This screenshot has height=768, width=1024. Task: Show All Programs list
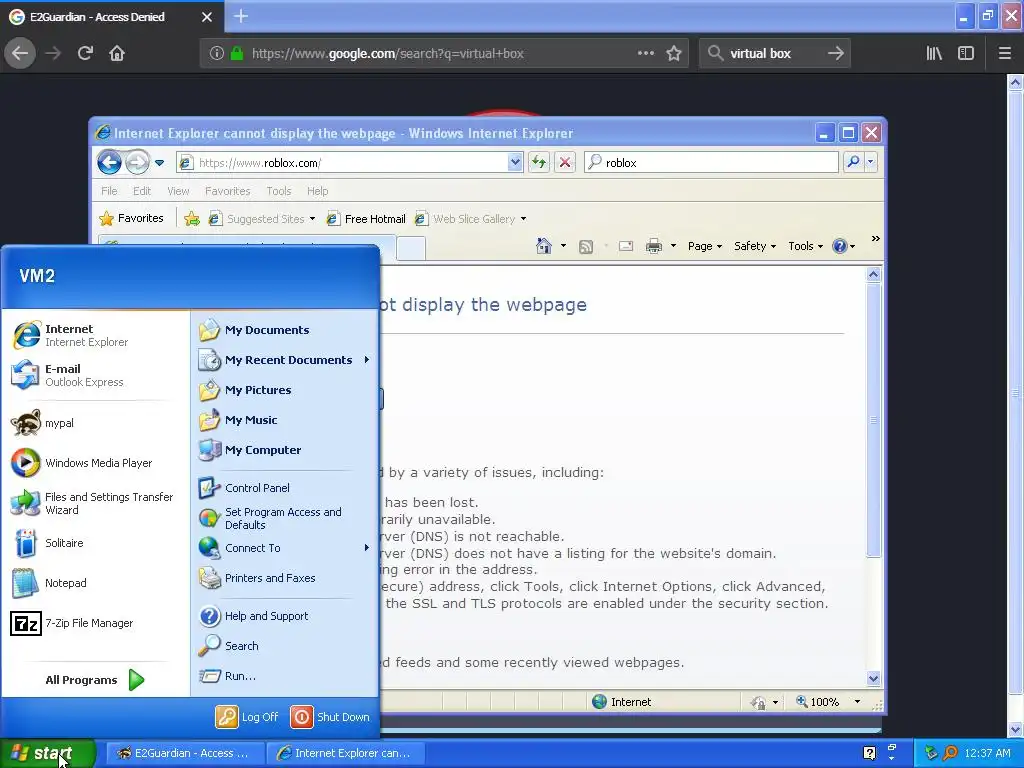pyautogui.click(x=95, y=680)
